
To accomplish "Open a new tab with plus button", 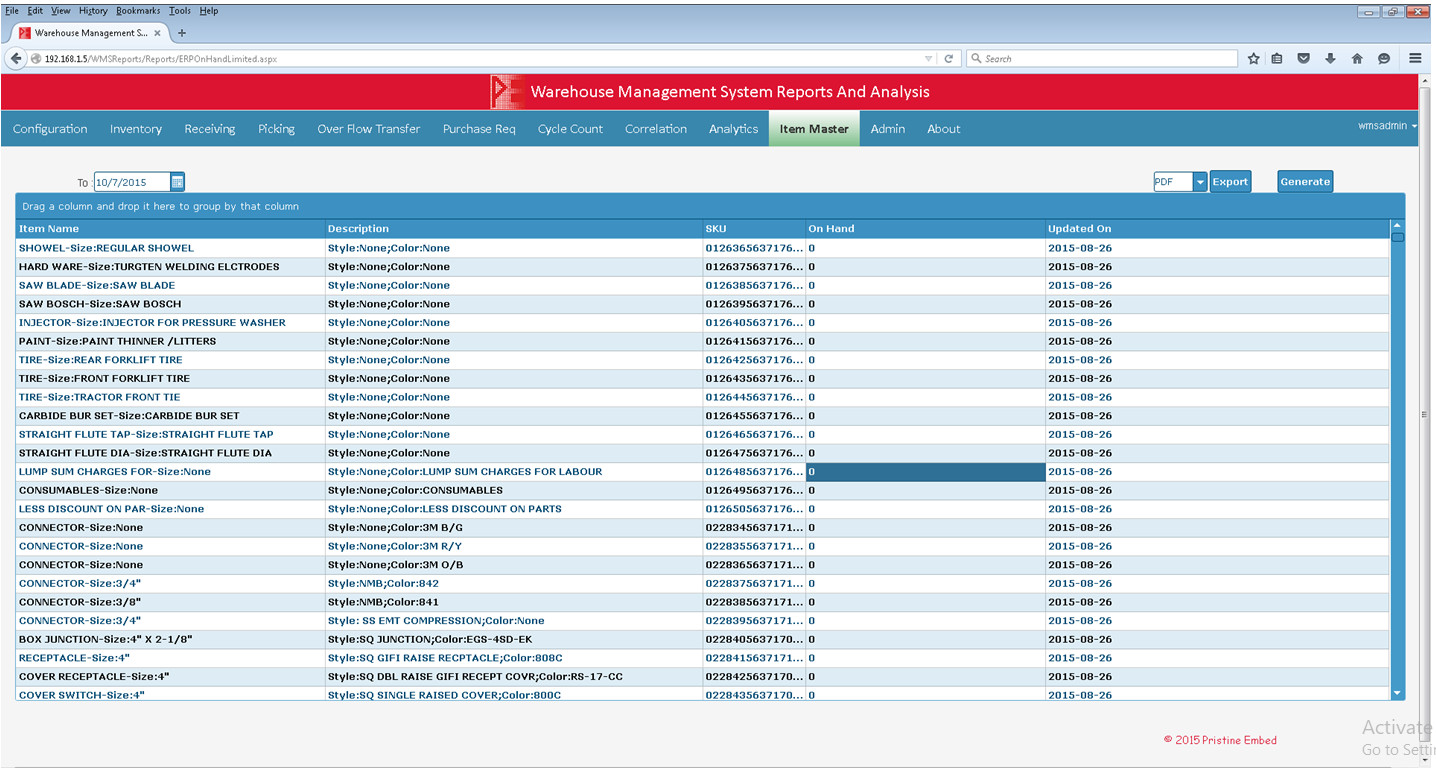I will (181, 33).
